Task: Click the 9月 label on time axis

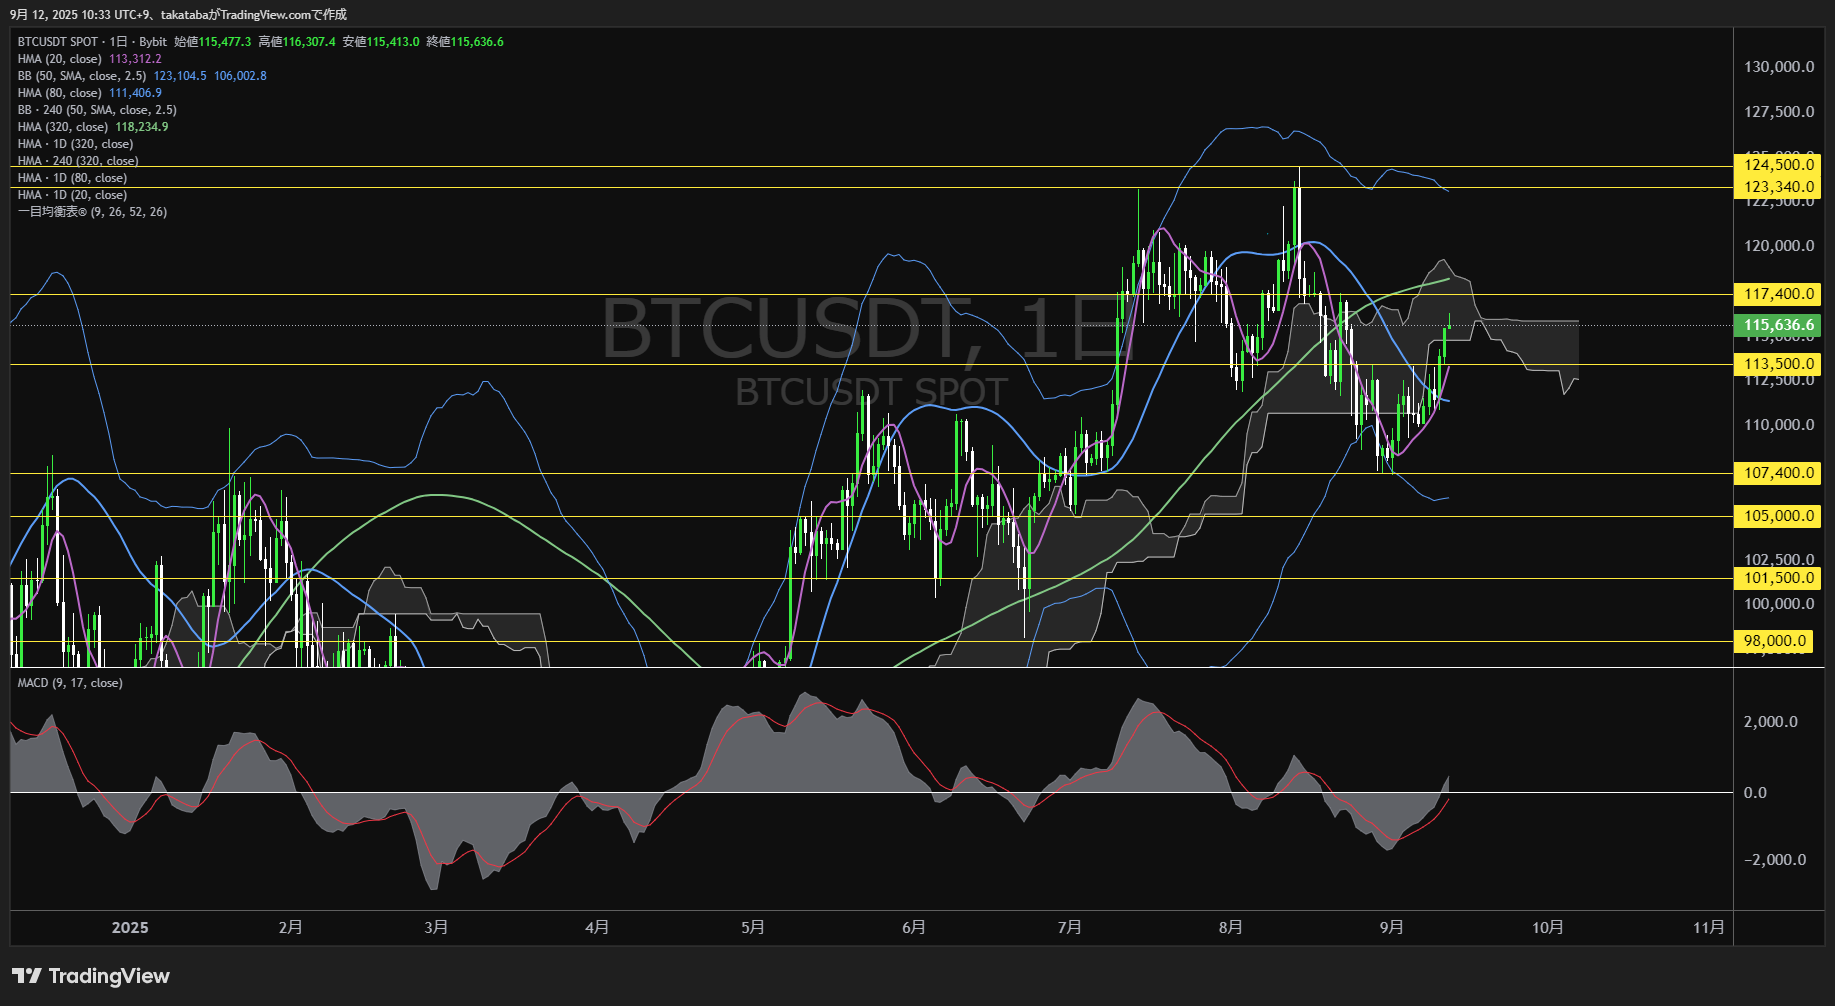Action: [1392, 928]
